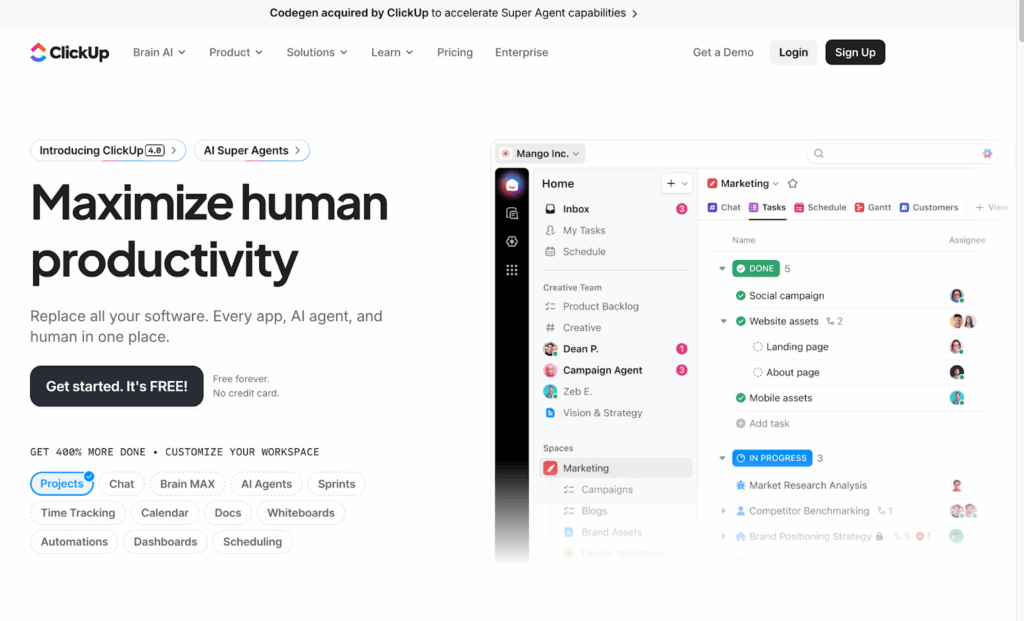This screenshot has height=621, width=1024.
Task: Click the grid apps icon in sidebar
Action: tap(512, 270)
